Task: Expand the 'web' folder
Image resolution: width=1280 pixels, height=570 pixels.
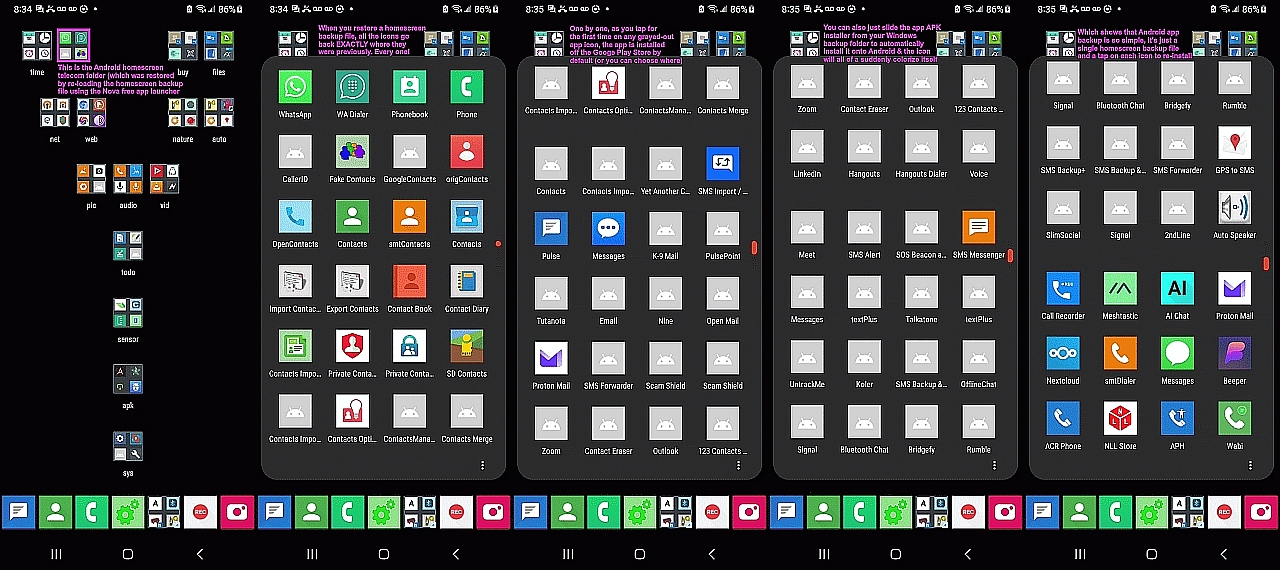Action: coord(91,112)
